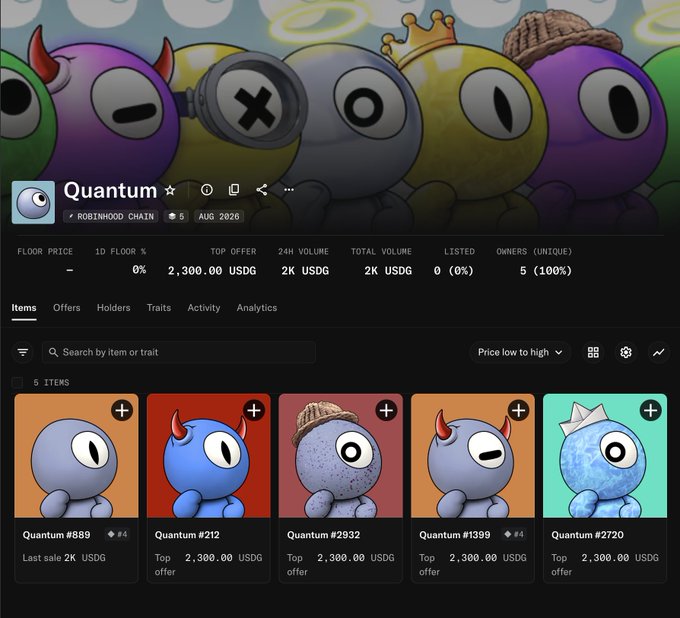The height and width of the screenshot is (618, 680).
Task: Open display settings gear
Action: (x=626, y=352)
